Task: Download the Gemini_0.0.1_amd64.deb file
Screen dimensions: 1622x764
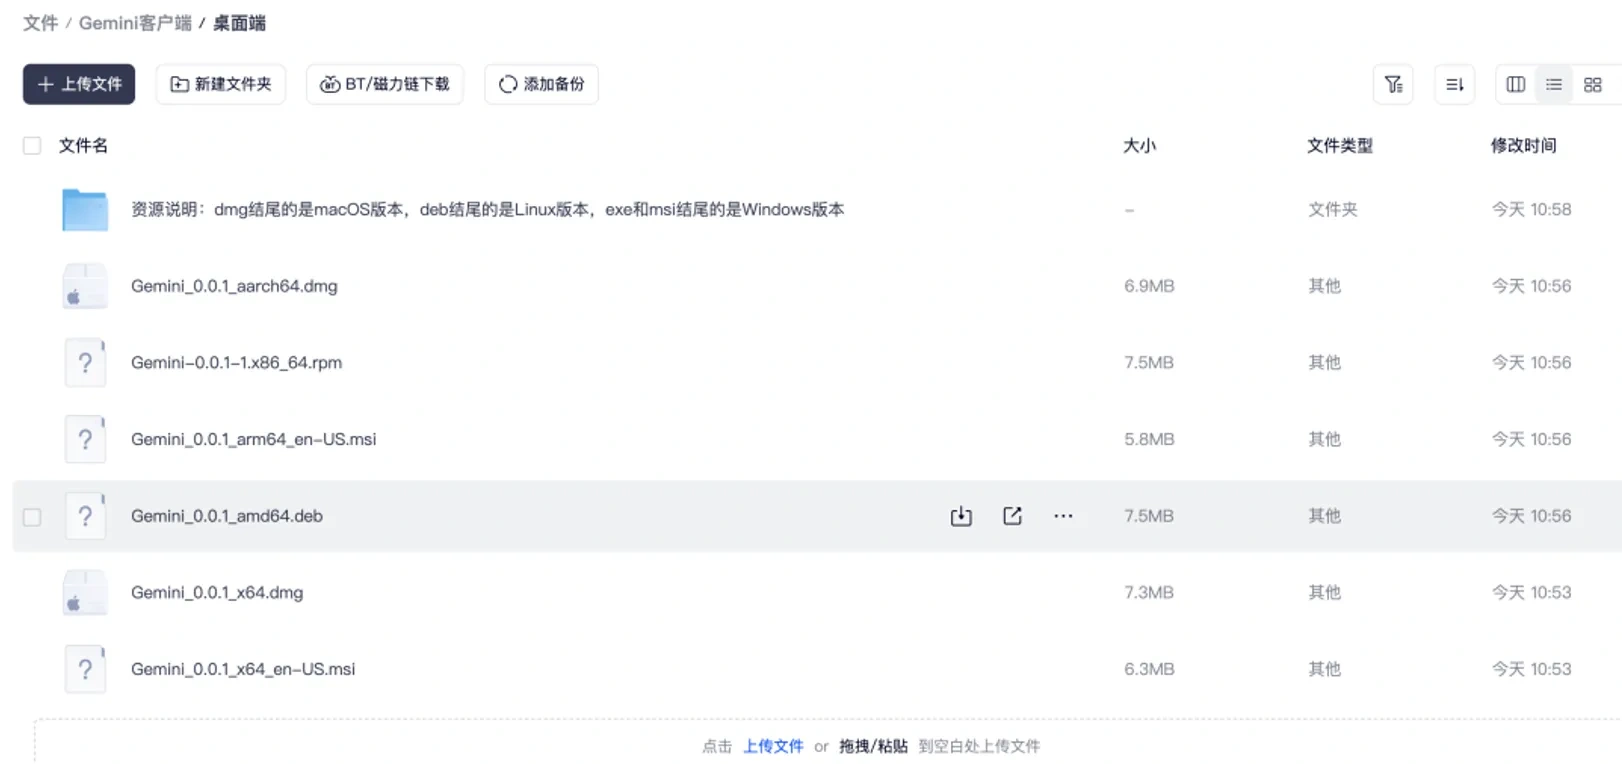Action: click(960, 516)
